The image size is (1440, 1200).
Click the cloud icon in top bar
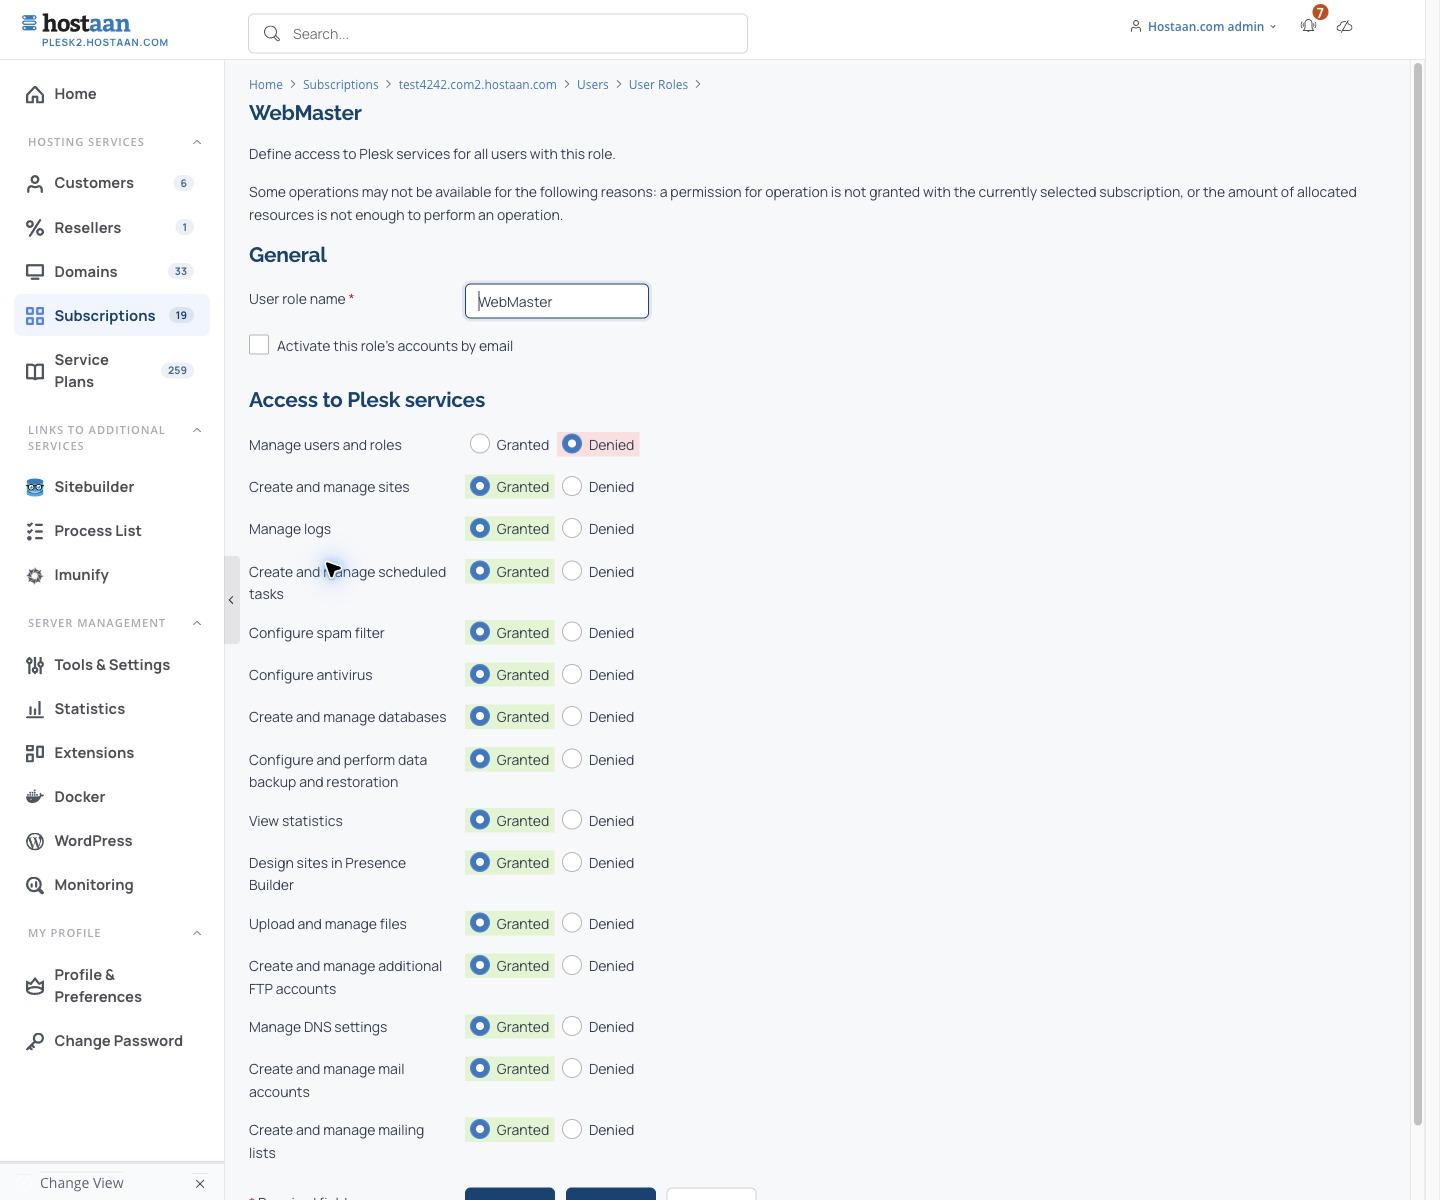[x=1345, y=27]
